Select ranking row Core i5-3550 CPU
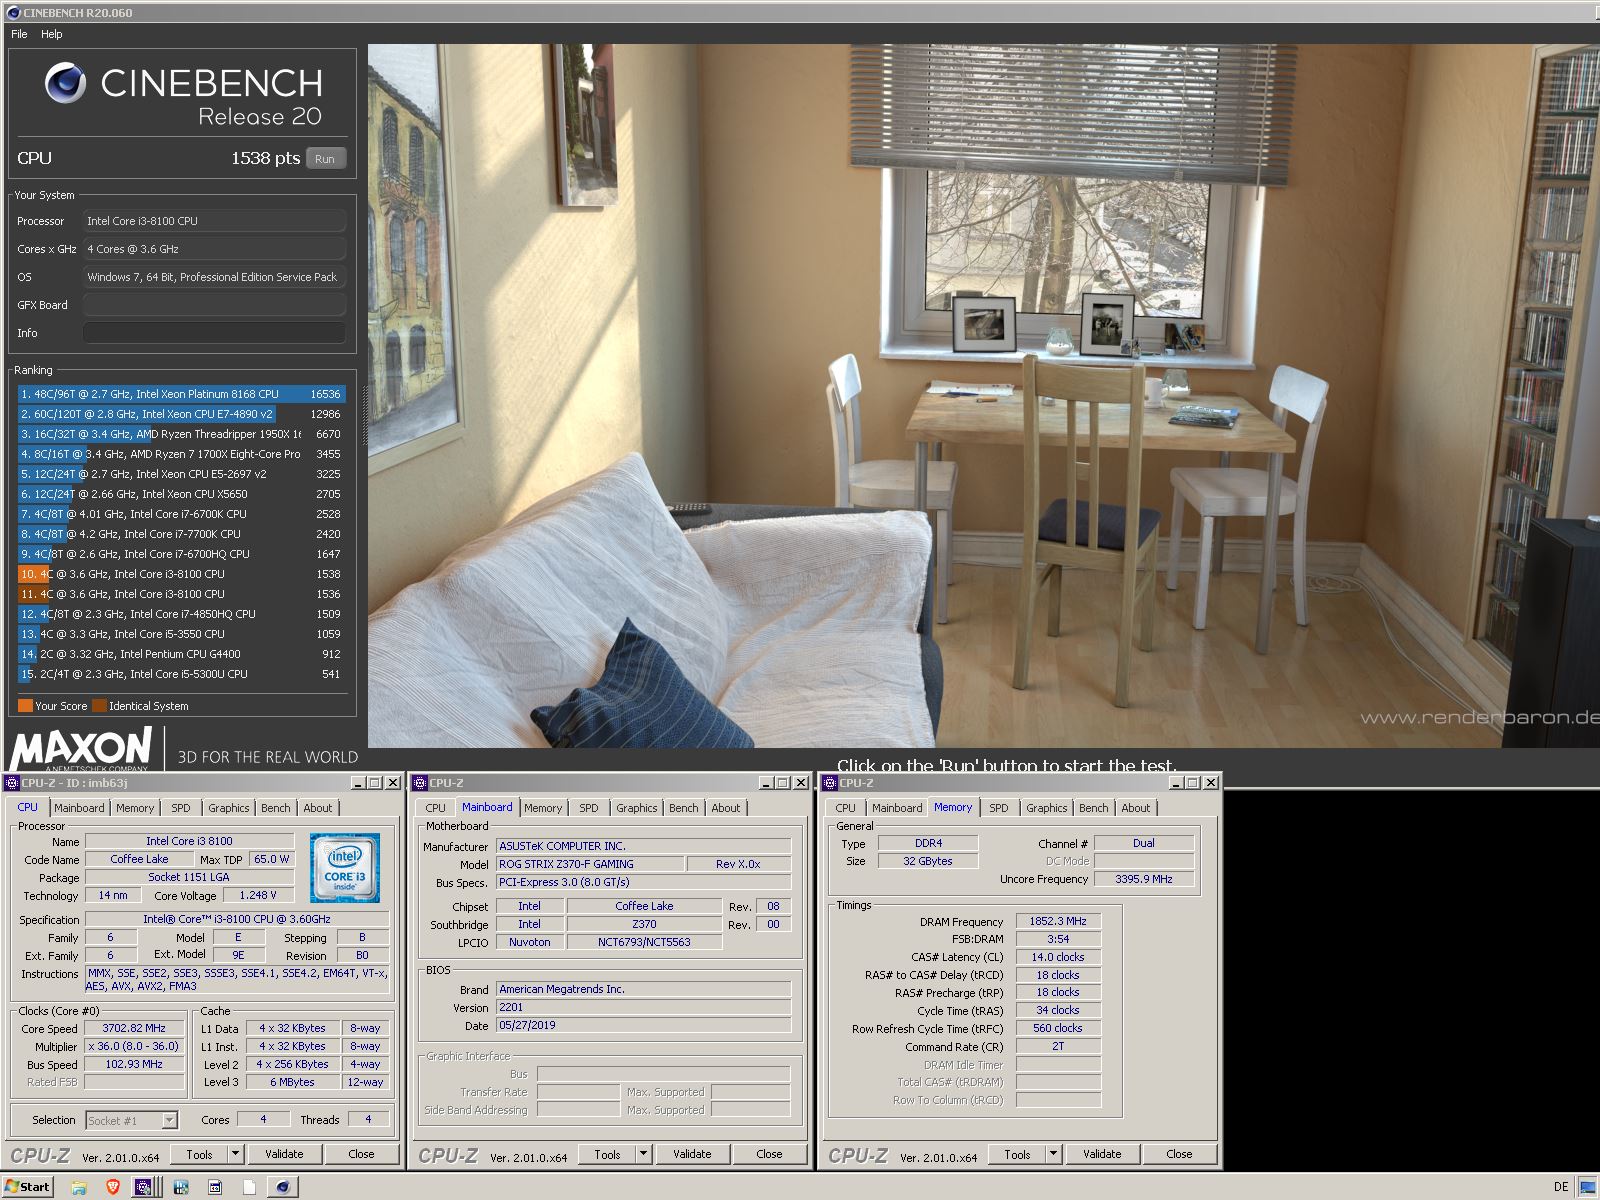 181,634
